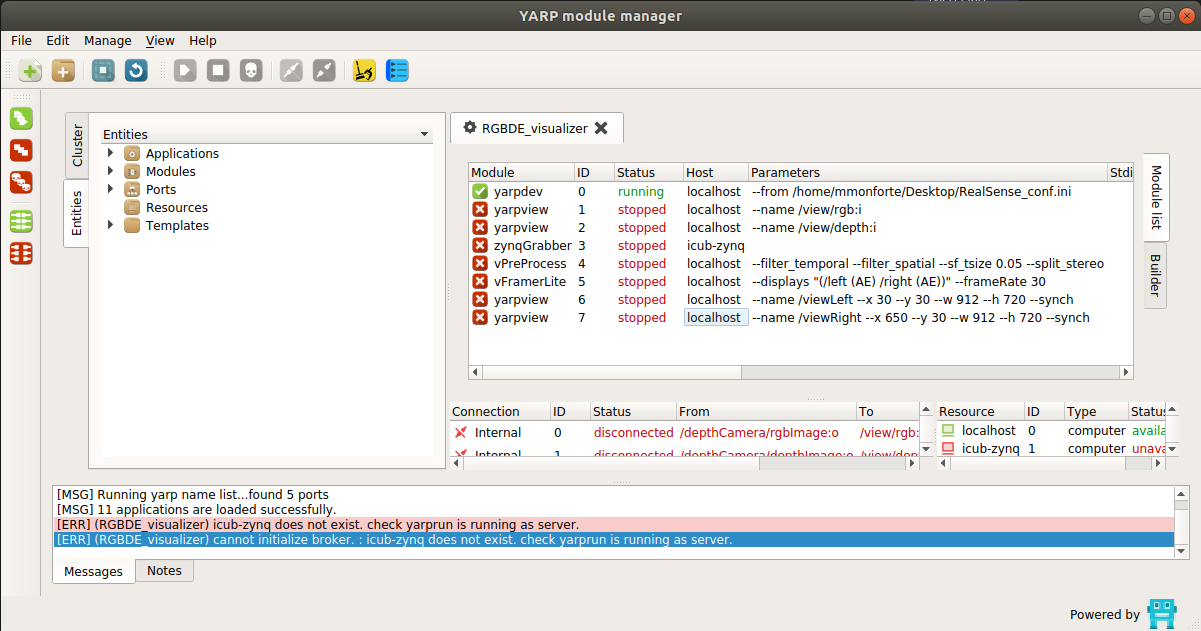
Task: Click the green Run All sidebar icon
Action: [21, 118]
